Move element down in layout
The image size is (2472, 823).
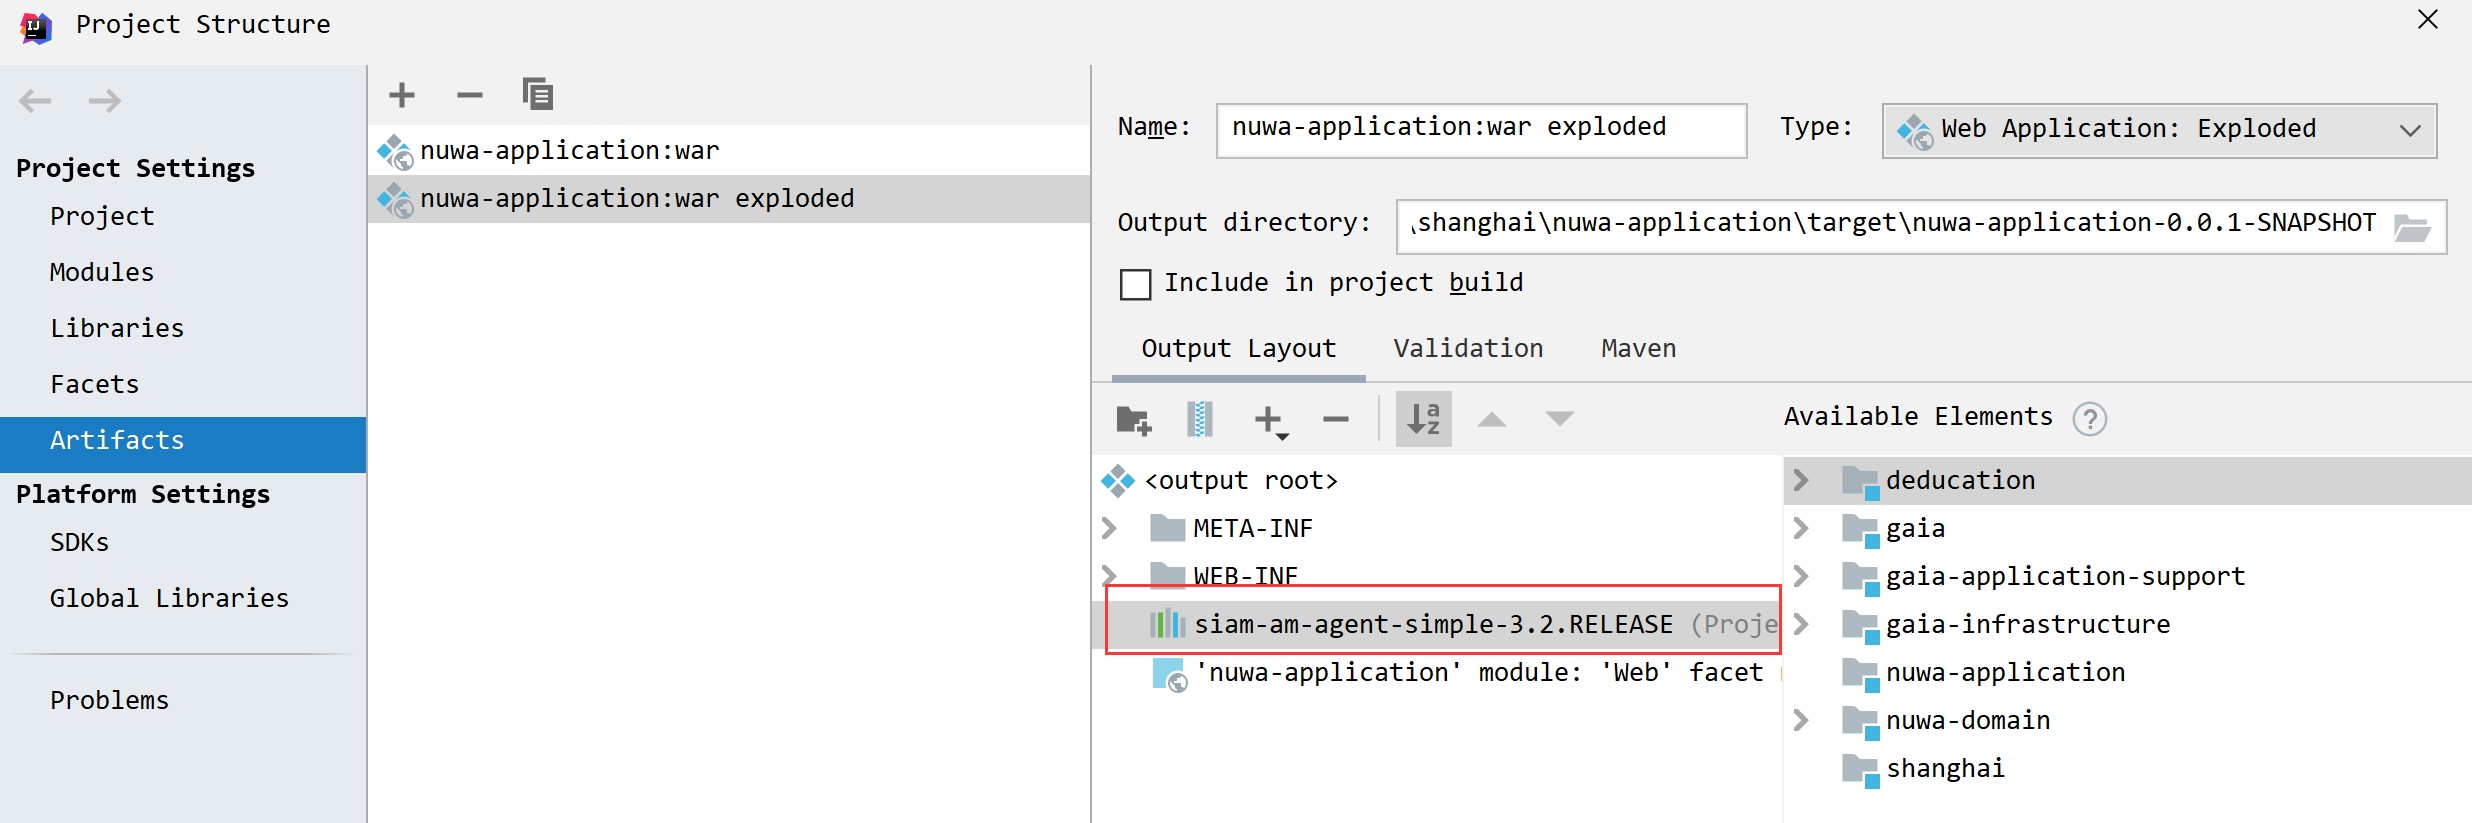(x=1560, y=419)
